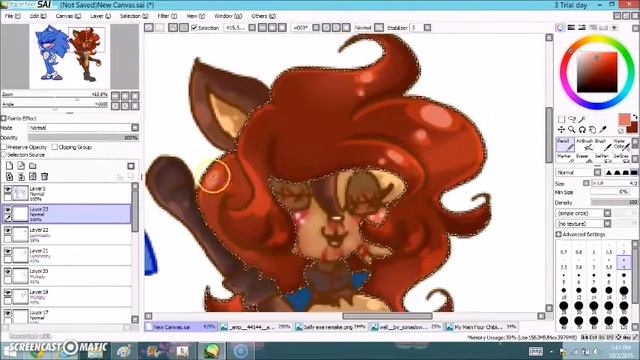The image size is (640, 360).
Task: Enable Preserve Opacity checkbox
Action: click(4, 147)
